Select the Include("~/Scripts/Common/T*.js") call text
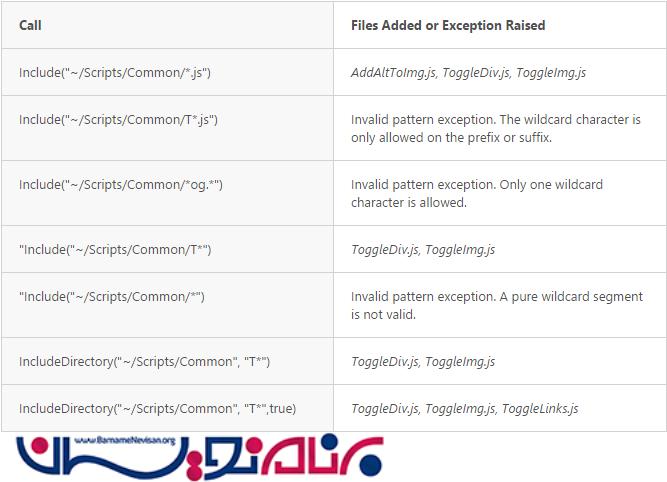 [118, 120]
